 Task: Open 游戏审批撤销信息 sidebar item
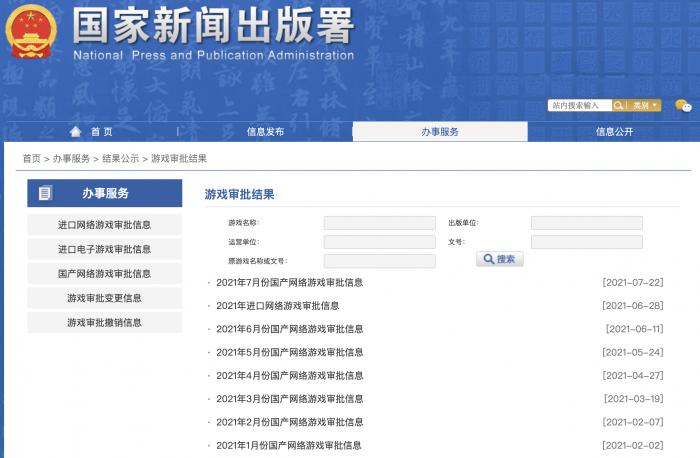(x=104, y=323)
